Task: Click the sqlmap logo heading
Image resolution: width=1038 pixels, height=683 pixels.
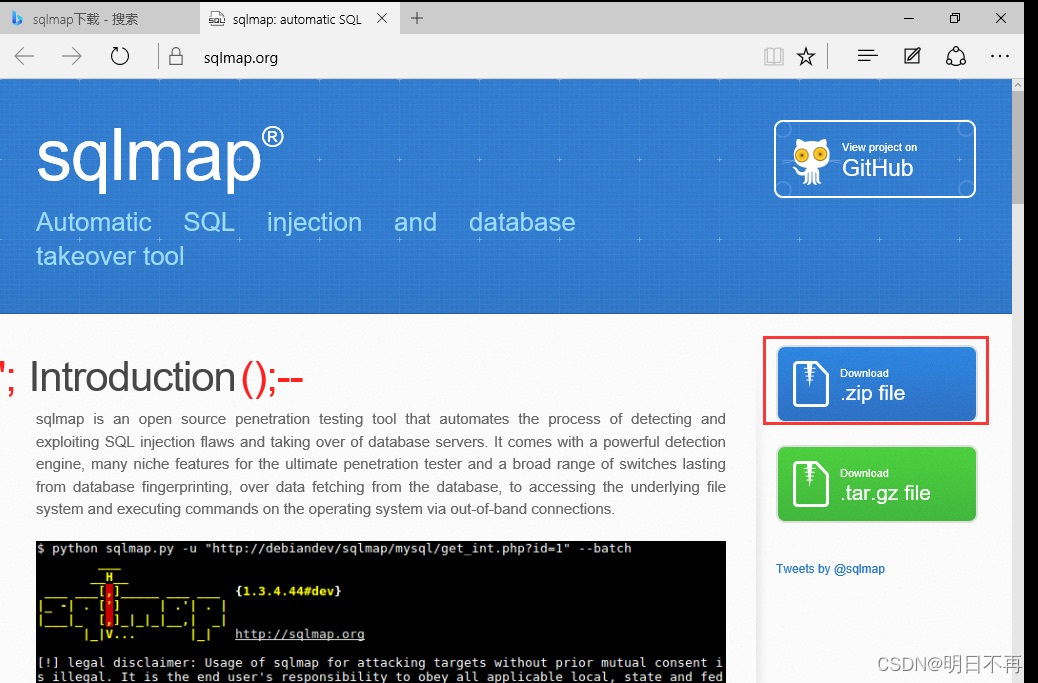Action: coord(160,158)
